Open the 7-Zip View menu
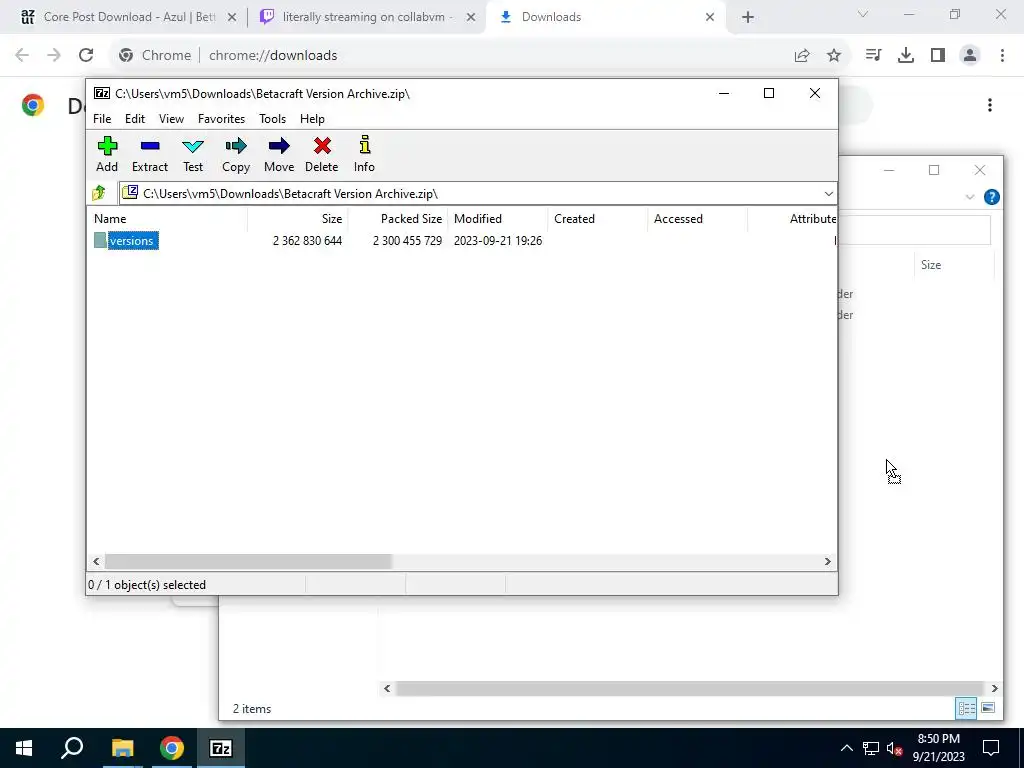This screenshot has height=768, width=1024. coord(171,119)
